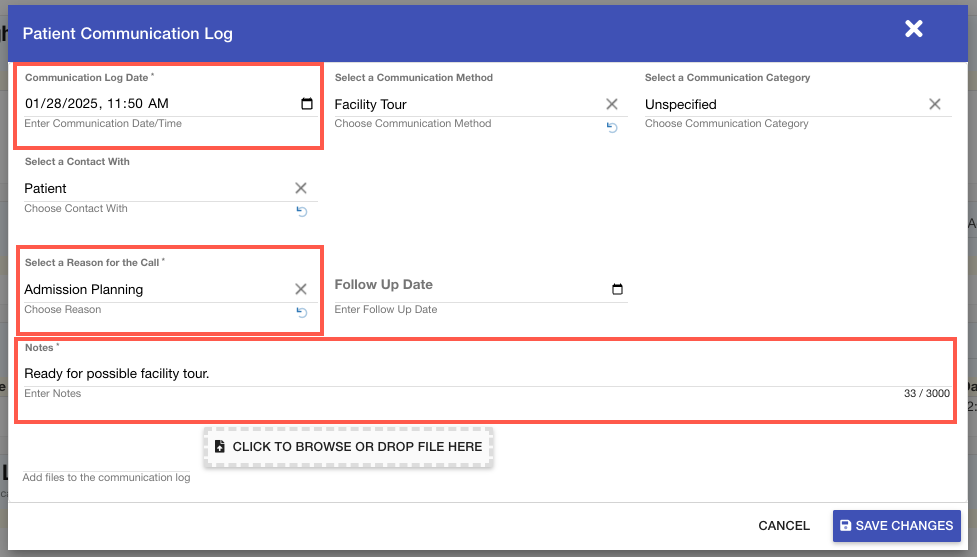Viewport: 977px width, 557px height.
Task: Save changes to the communication log
Action: 896,525
